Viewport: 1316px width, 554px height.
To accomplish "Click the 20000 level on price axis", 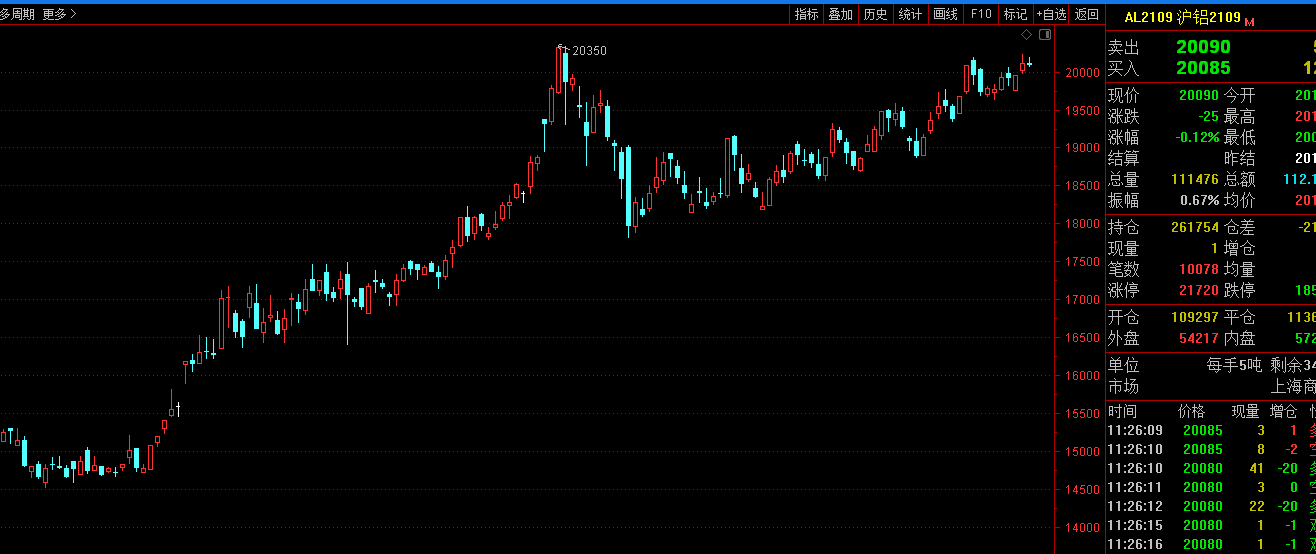I will pyautogui.click(x=1083, y=73).
